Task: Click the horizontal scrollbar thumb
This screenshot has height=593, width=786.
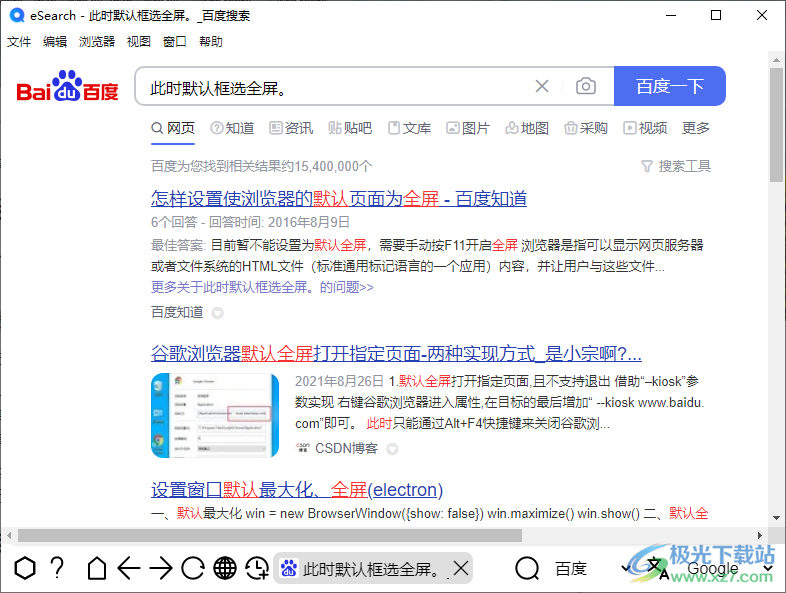Action: pyautogui.click(x=270, y=535)
